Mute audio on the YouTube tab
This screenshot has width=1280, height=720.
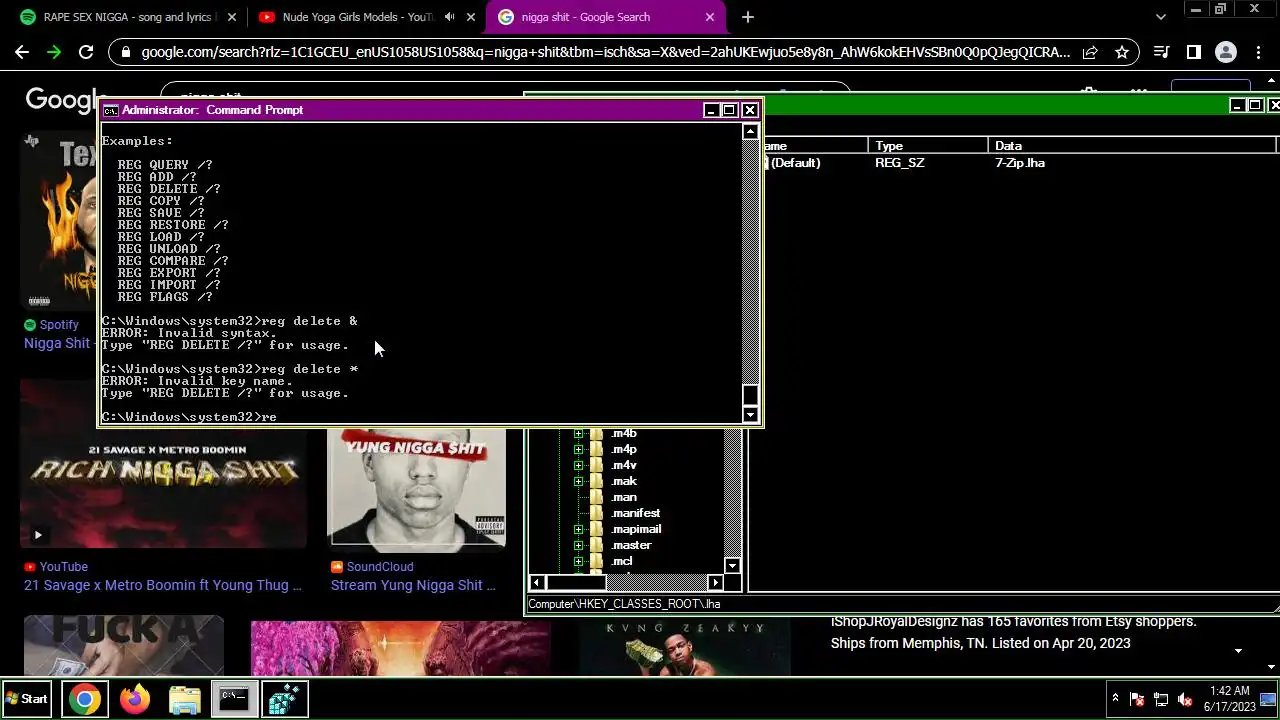click(x=449, y=17)
